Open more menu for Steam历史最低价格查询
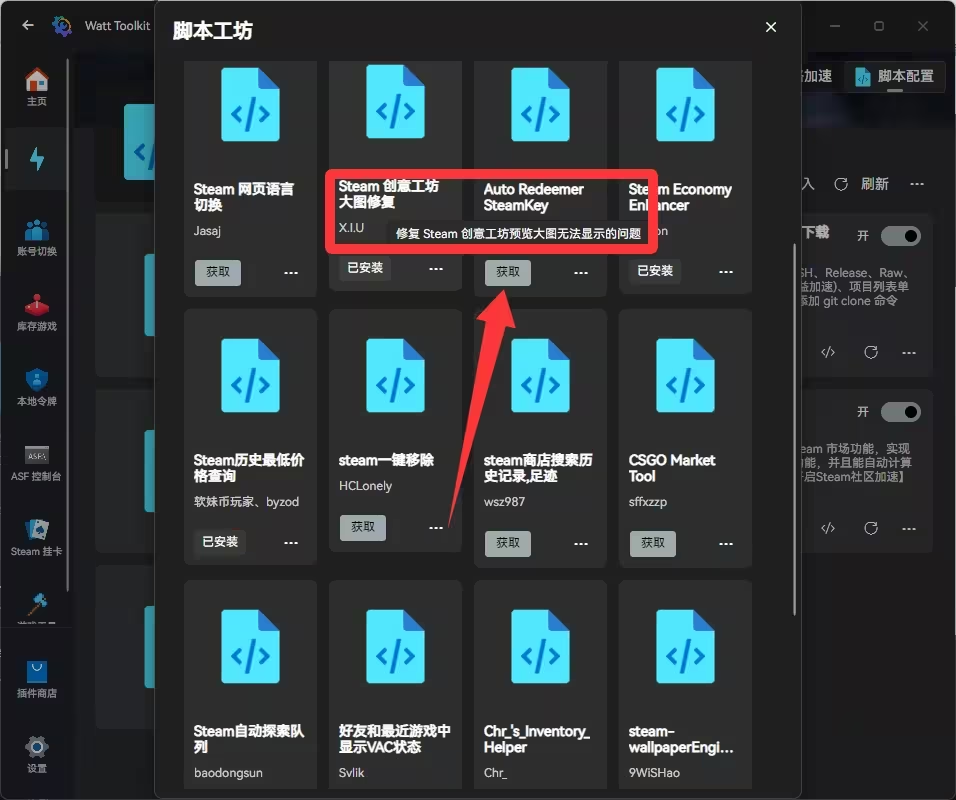 coord(291,542)
